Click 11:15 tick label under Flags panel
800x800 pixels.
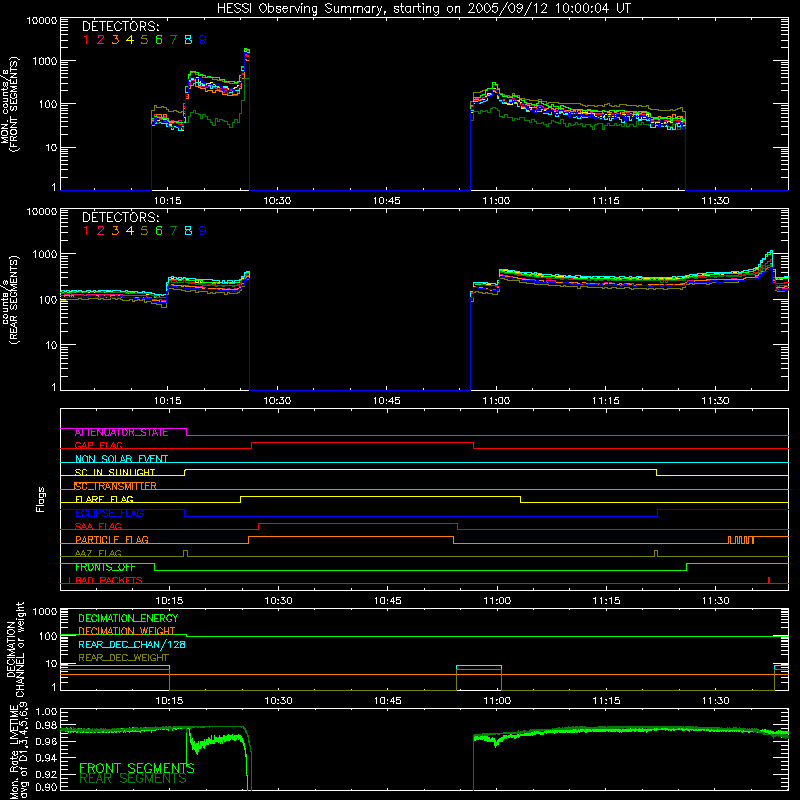pyautogui.click(x=606, y=601)
